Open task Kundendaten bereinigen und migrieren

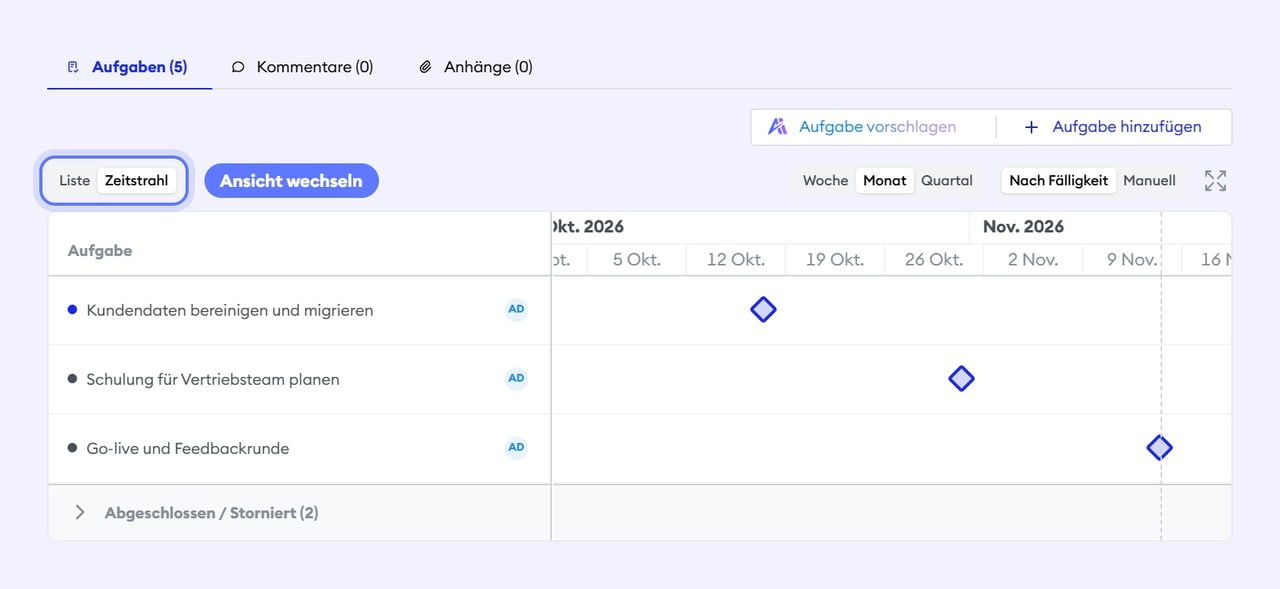230,310
